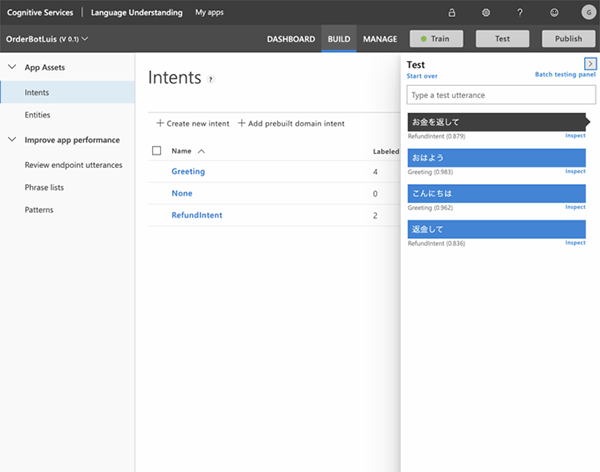
Task: Click Cognitive Services in the header
Action: point(40,13)
